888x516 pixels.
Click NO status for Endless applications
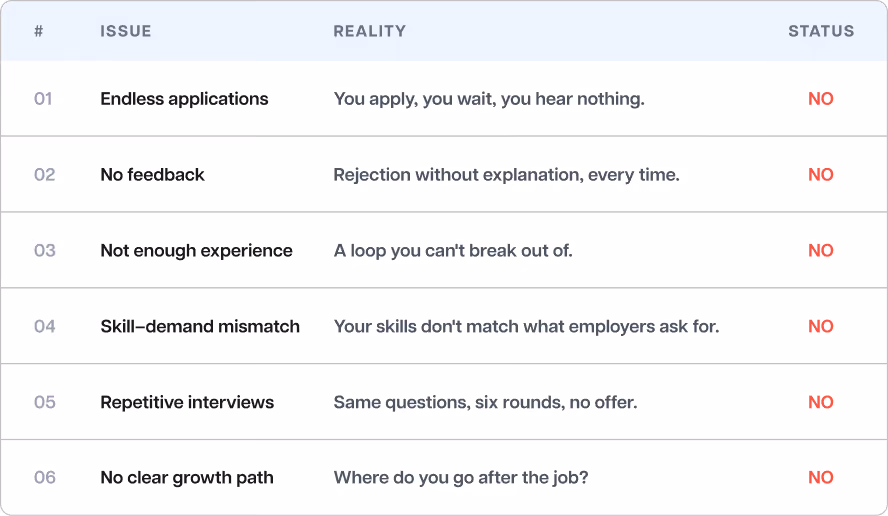(821, 99)
